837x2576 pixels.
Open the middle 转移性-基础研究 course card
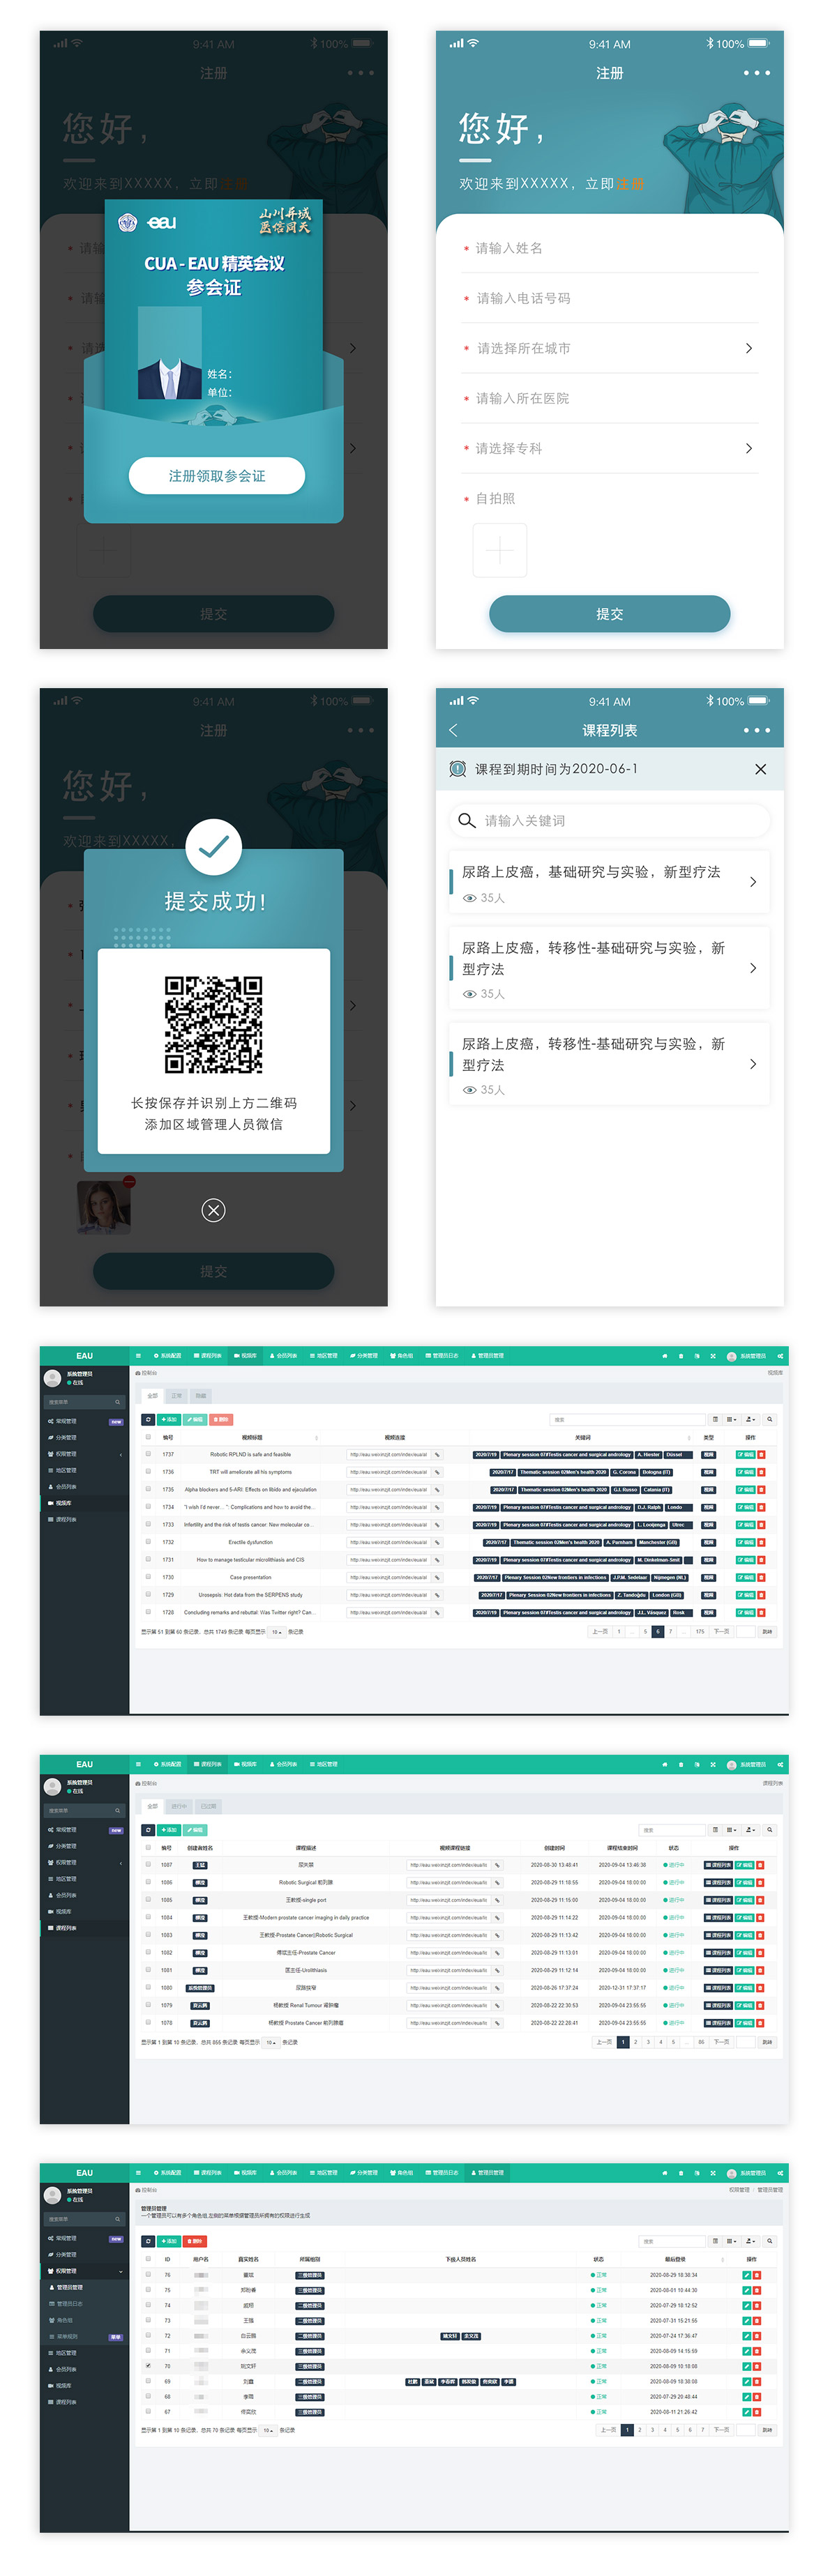click(610, 968)
